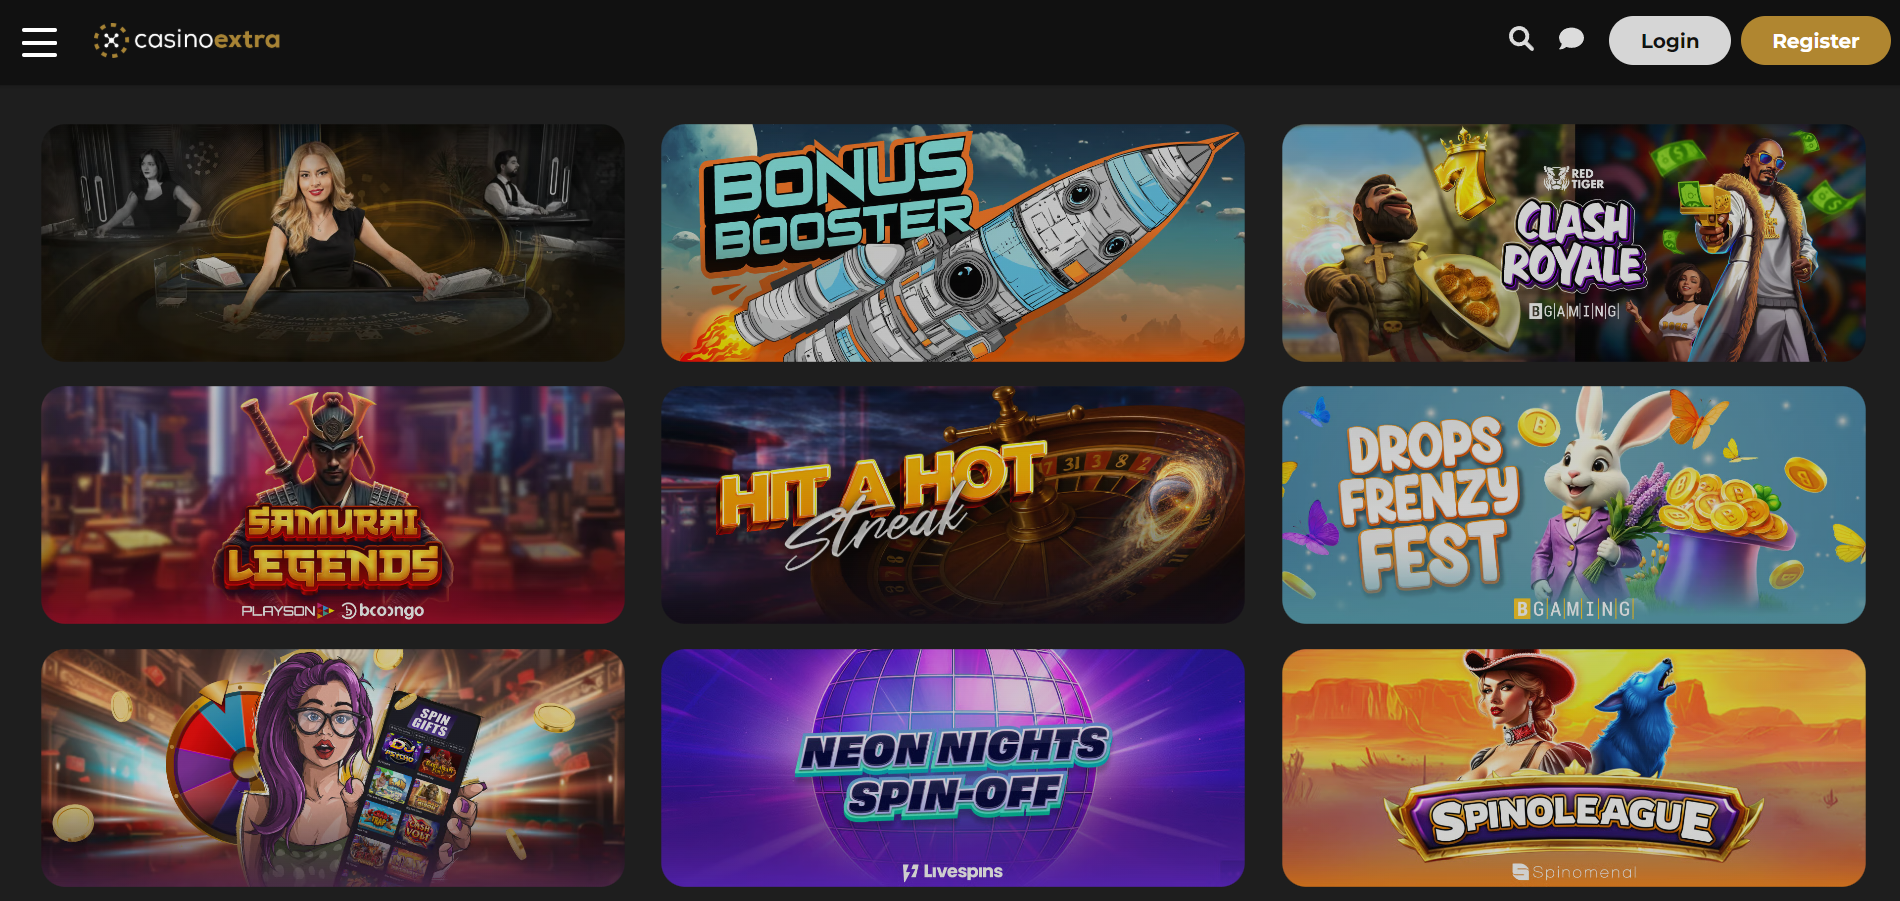Click the Login button

1669,41
